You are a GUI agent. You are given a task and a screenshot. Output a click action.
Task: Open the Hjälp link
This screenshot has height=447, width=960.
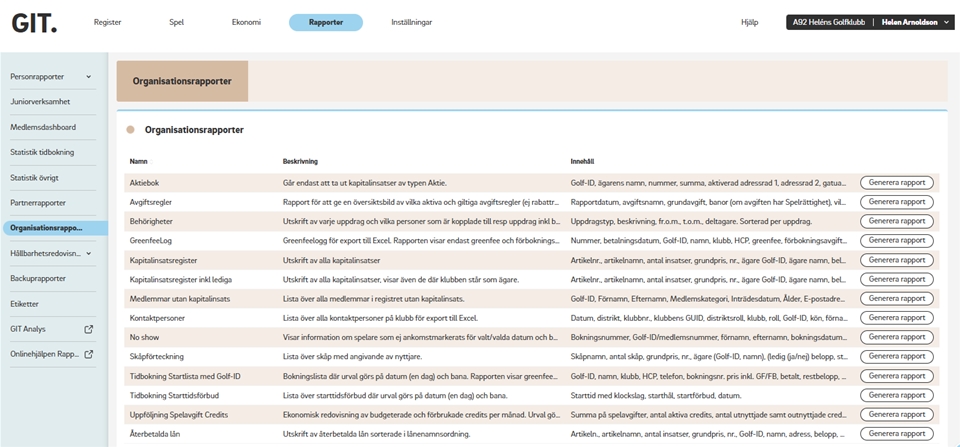(749, 22)
